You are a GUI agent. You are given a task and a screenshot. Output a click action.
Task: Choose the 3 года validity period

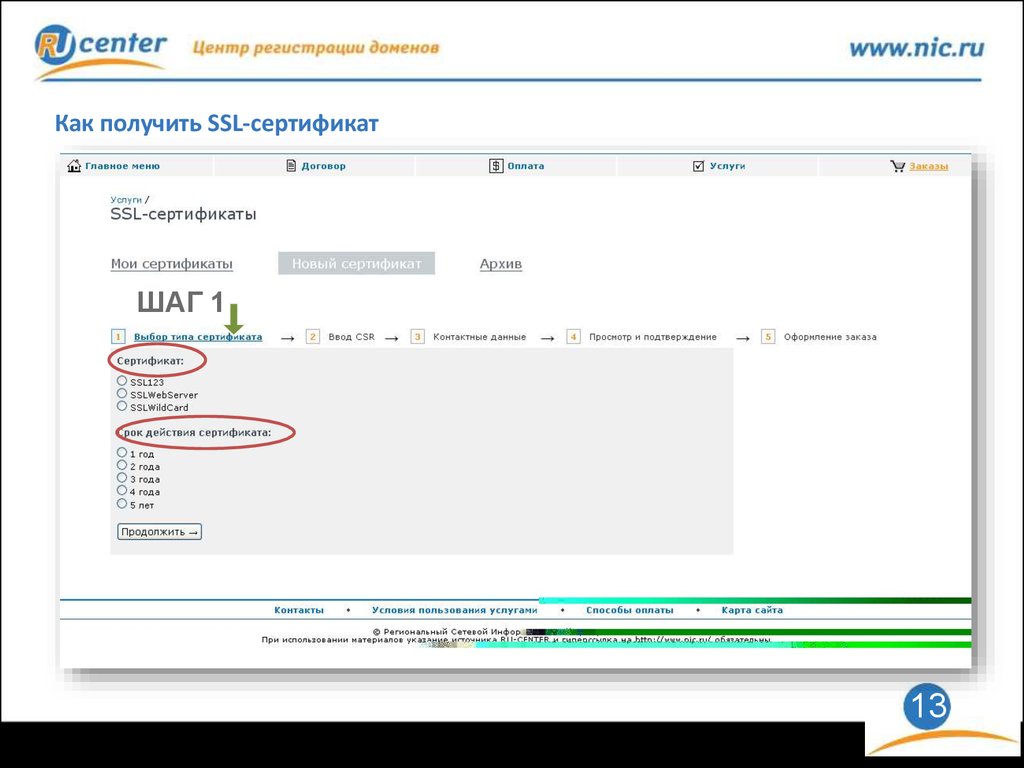(122, 477)
